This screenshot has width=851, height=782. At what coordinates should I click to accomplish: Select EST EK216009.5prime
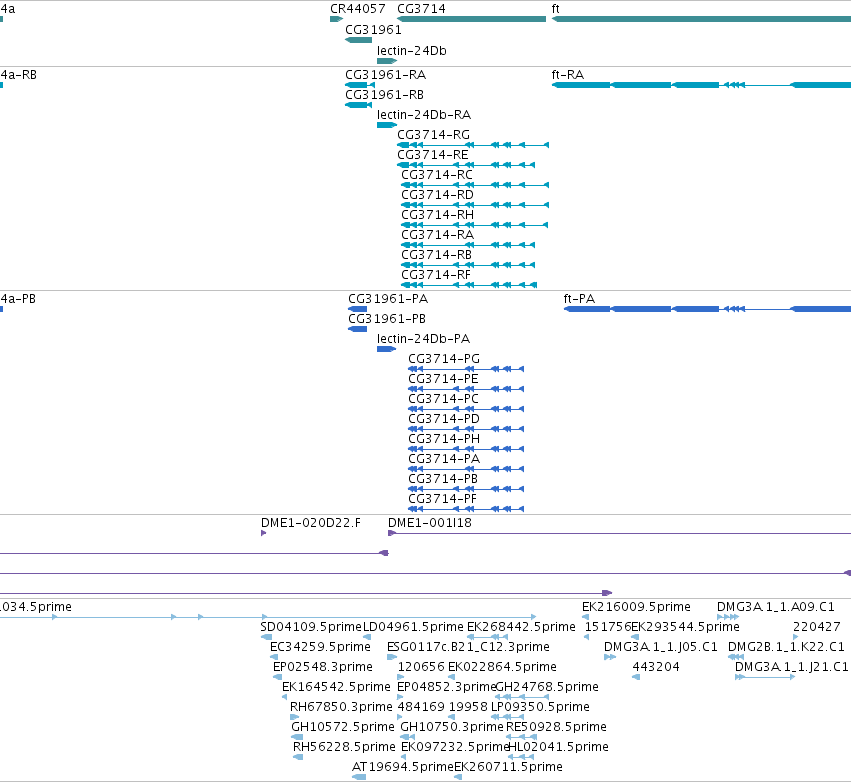pyautogui.click(x=586, y=617)
